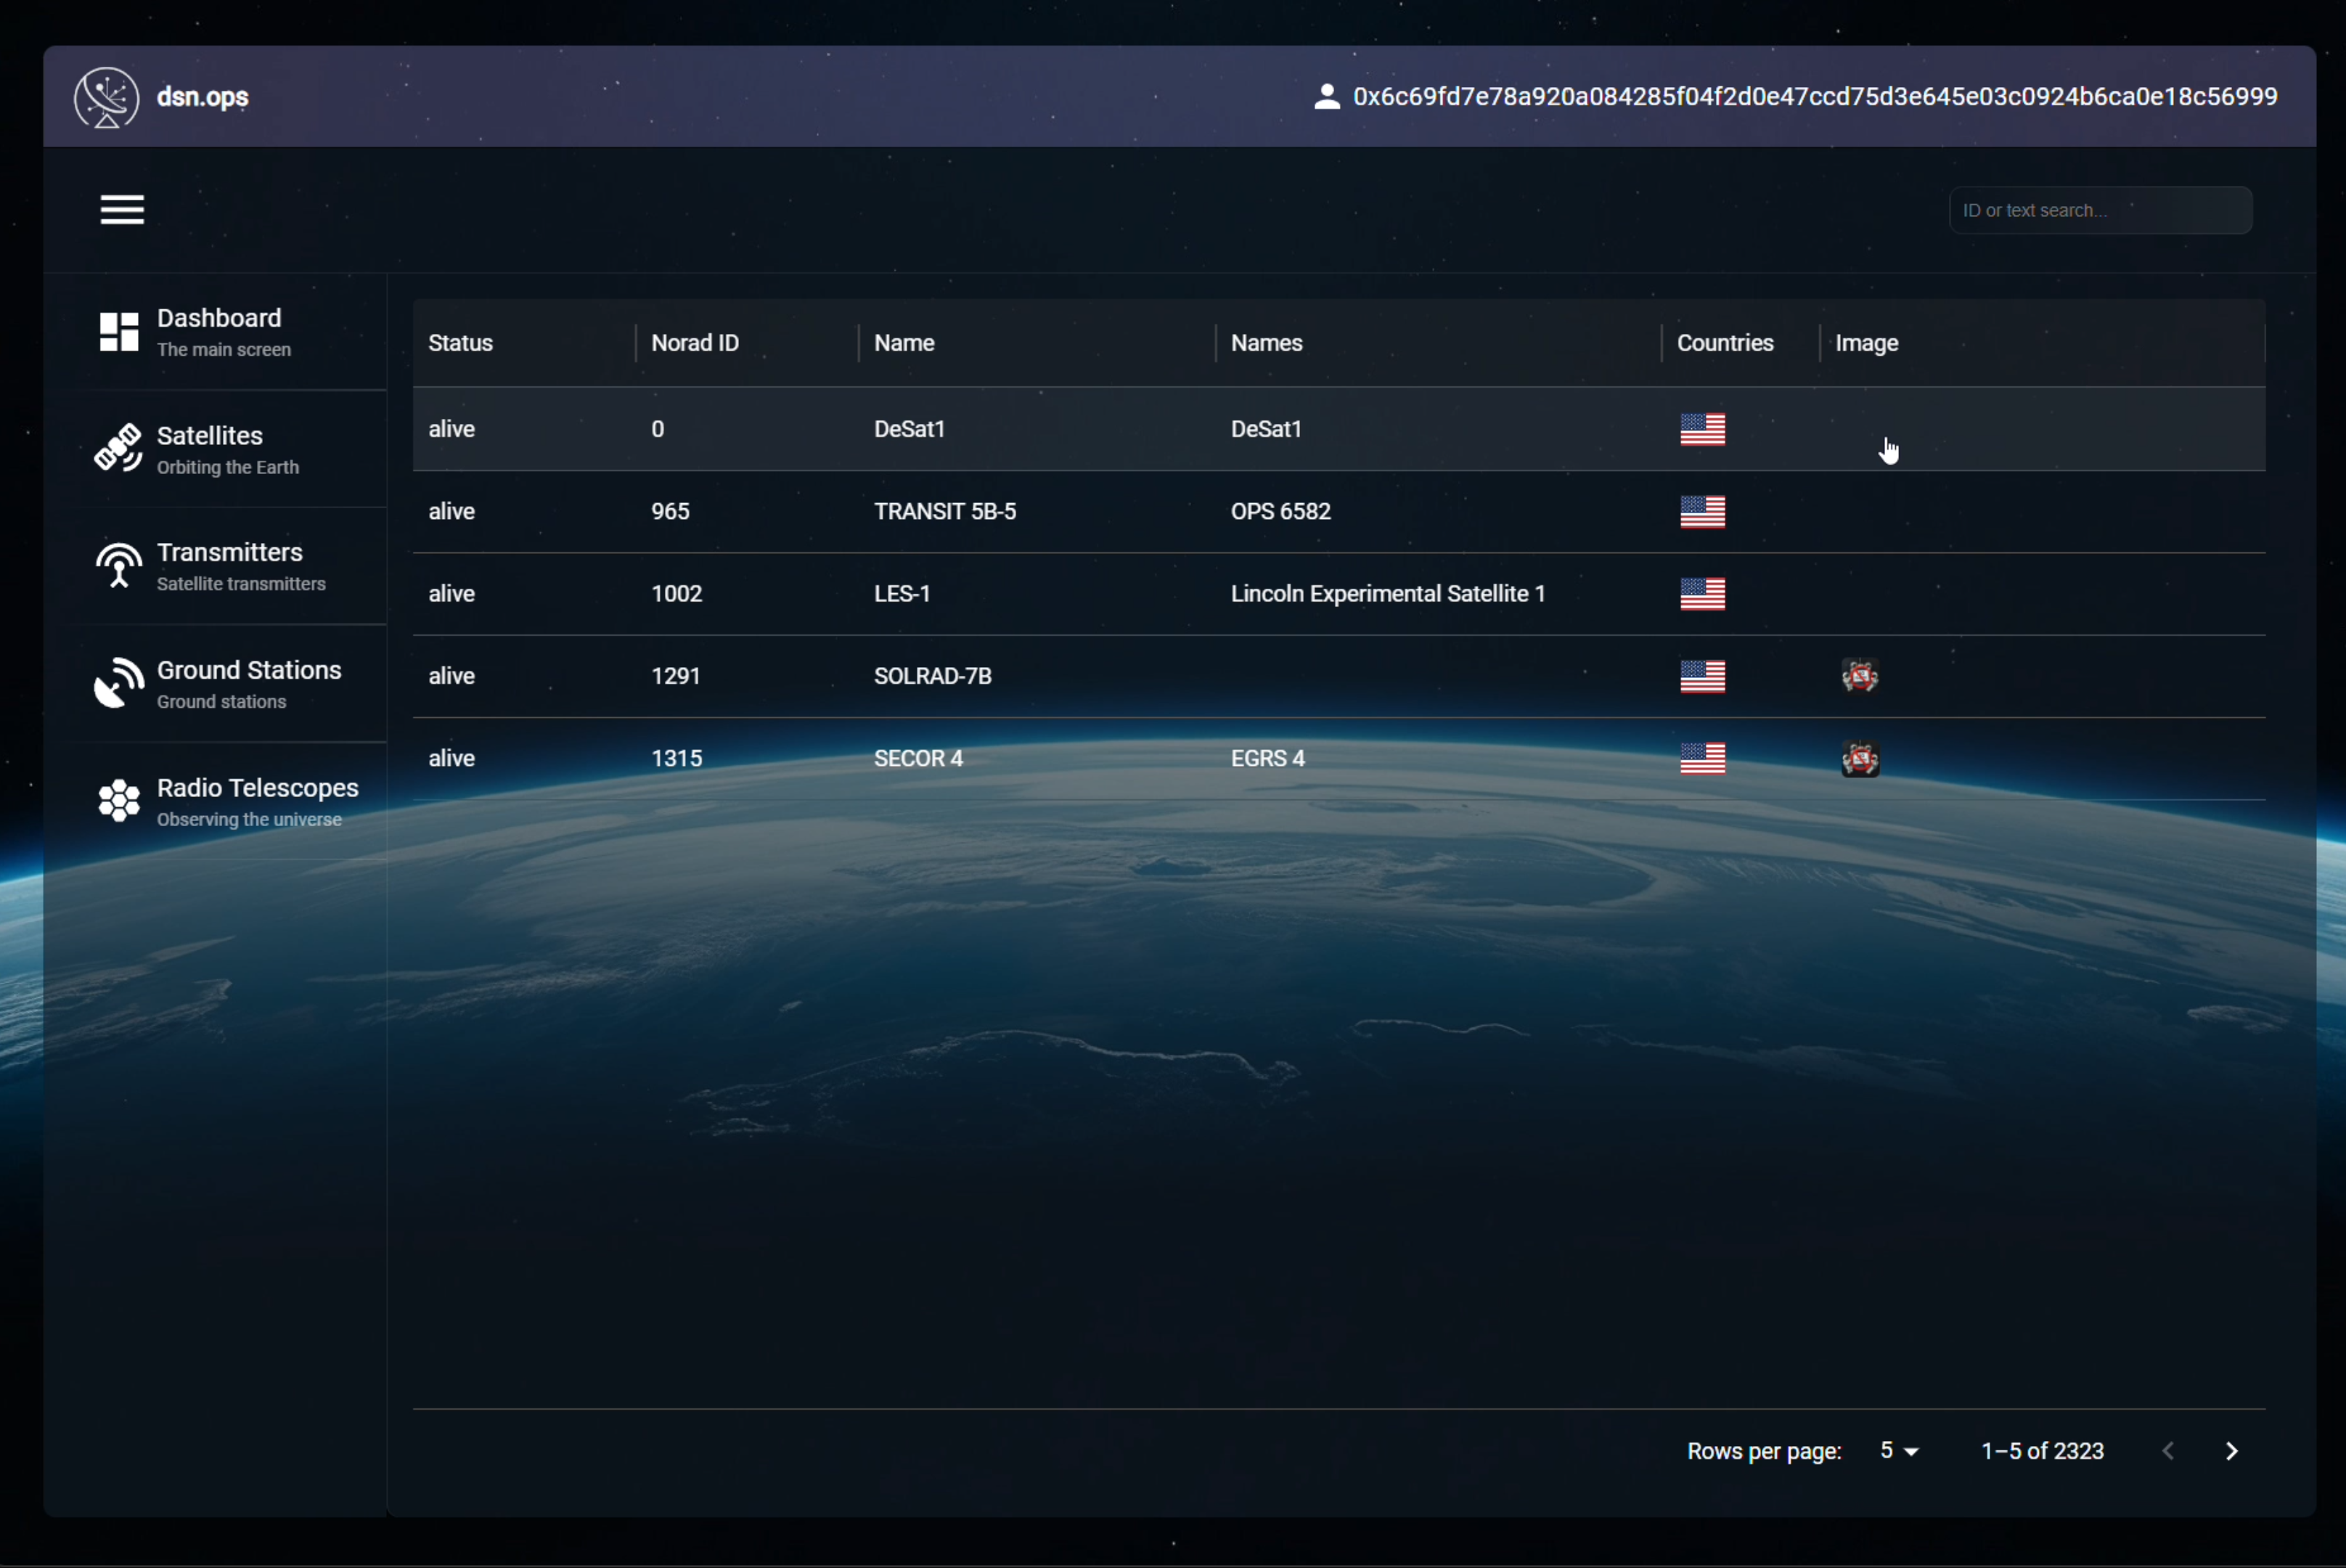The width and height of the screenshot is (2346, 1568).
Task: Click the Image column header
Action: click(x=1866, y=343)
